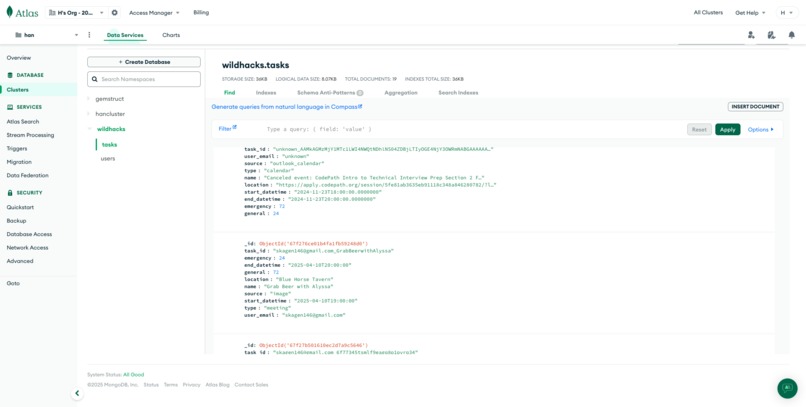Click the Reset query button

tap(699, 130)
